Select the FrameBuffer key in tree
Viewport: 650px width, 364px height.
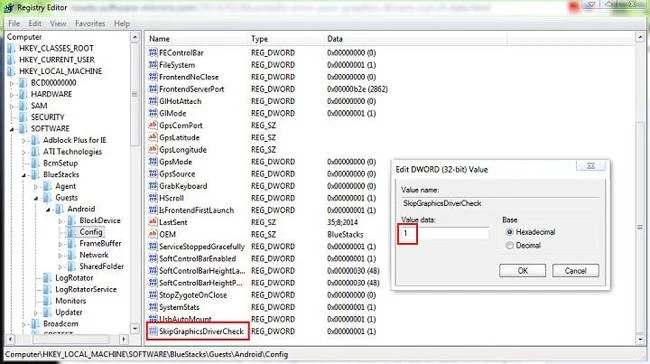pos(100,243)
